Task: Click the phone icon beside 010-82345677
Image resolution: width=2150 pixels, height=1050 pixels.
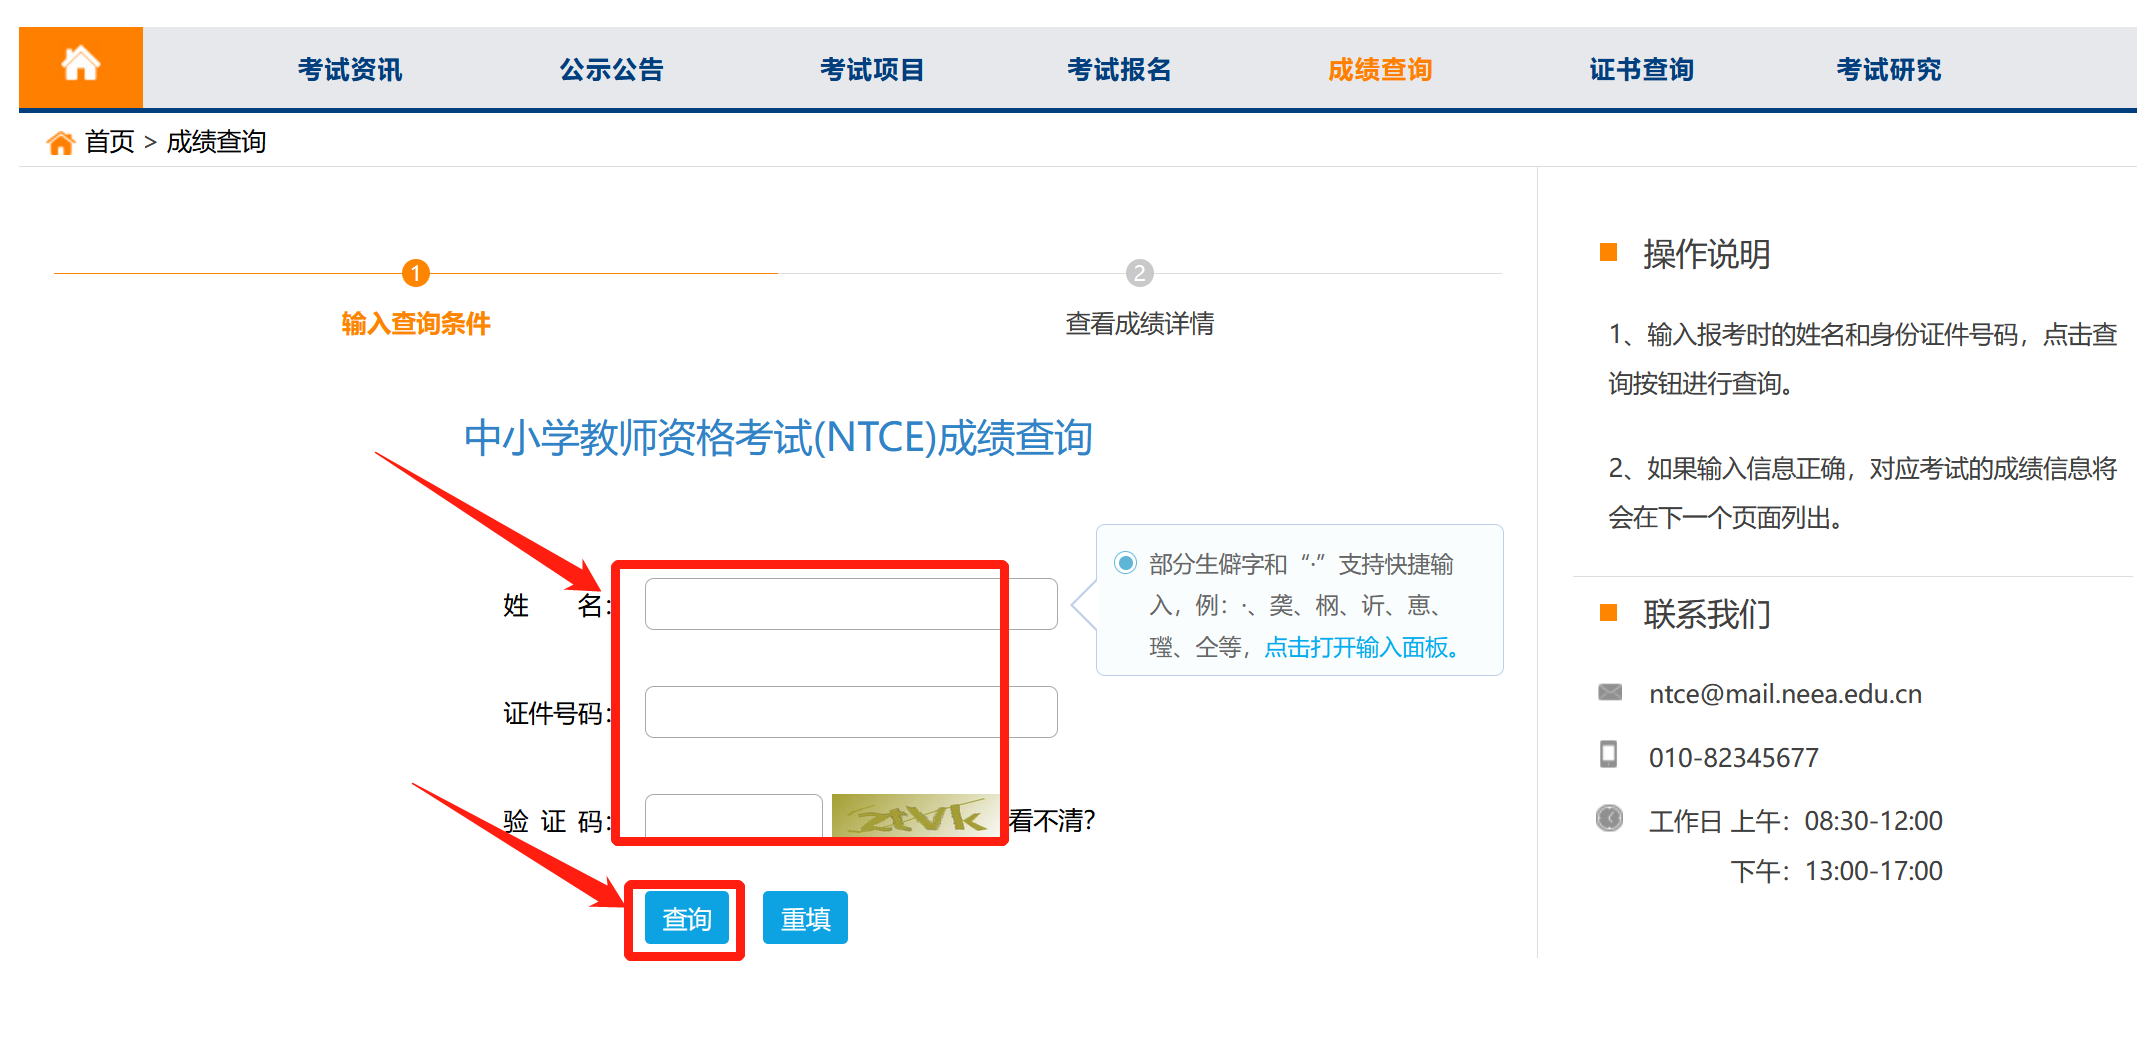Action: (1608, 755)
